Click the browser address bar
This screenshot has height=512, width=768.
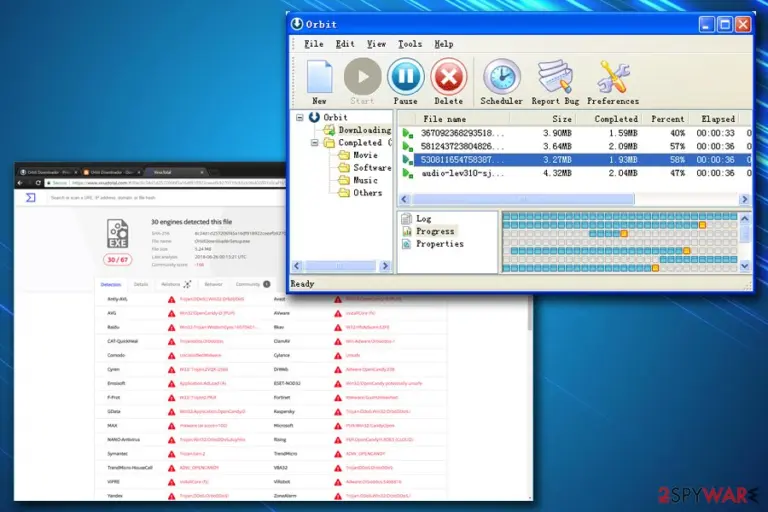point(165,183)
